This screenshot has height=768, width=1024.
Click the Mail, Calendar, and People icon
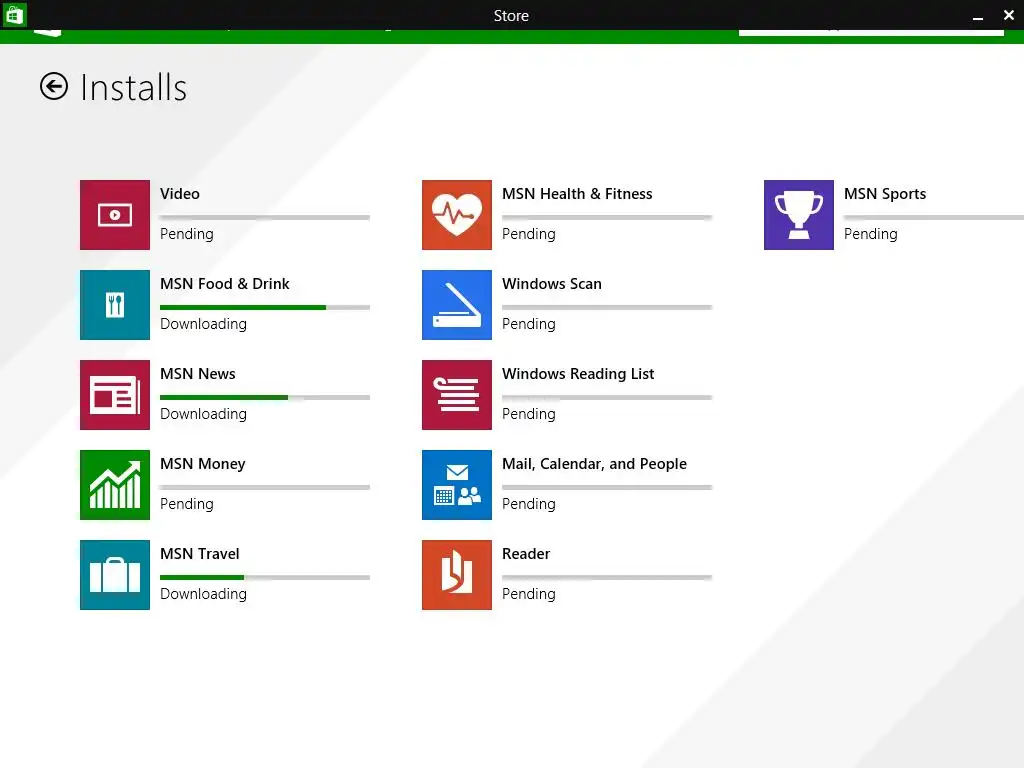[457, 485]
